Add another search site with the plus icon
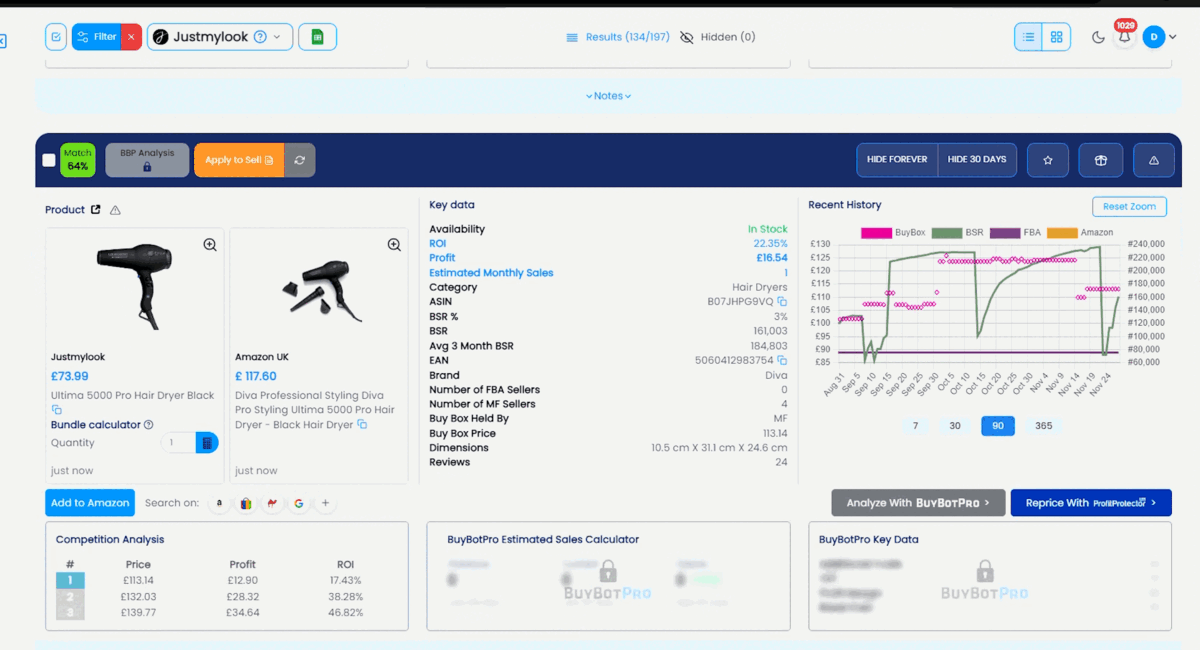 (x=325, y=503)
